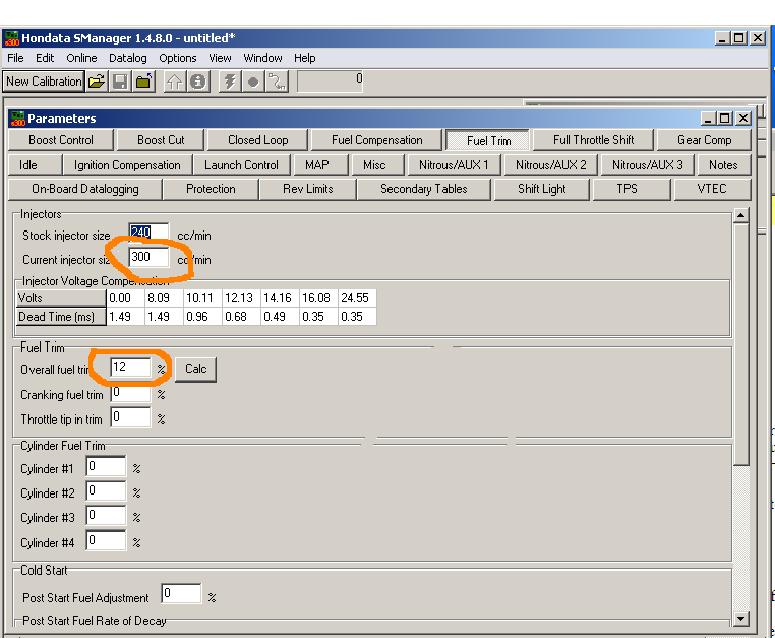Open the File menu
This screenshot has width=775, height=638.
(15, 58)
